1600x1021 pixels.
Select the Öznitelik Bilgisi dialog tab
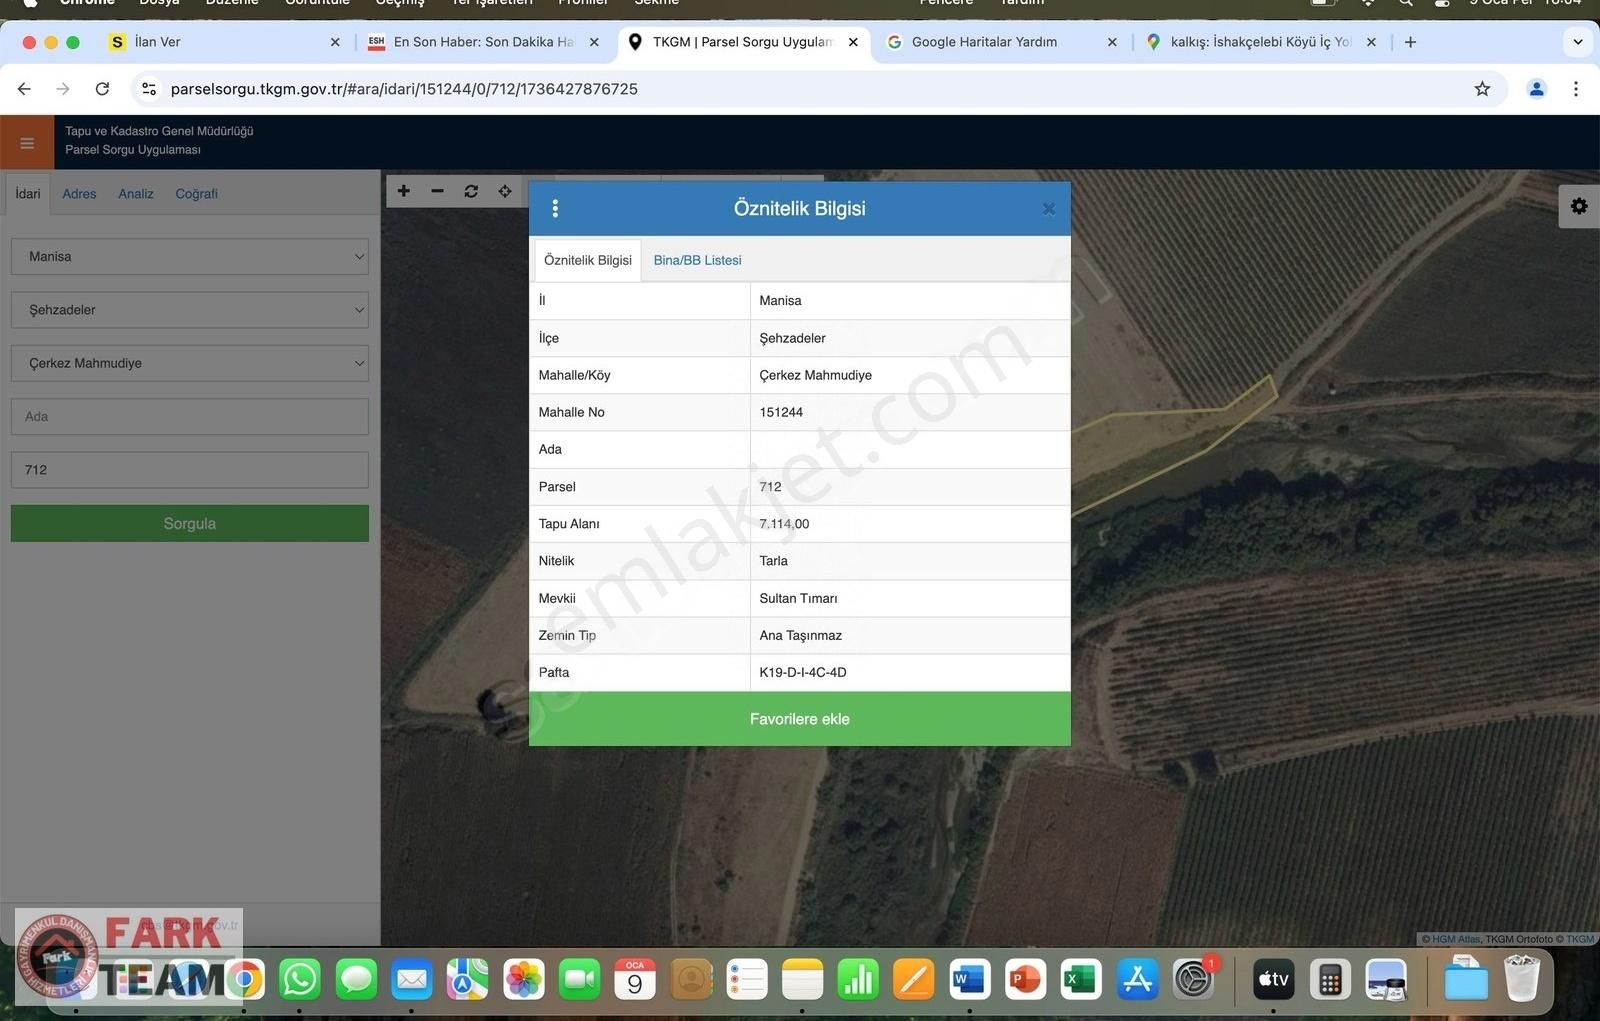(x=588, y=260)
